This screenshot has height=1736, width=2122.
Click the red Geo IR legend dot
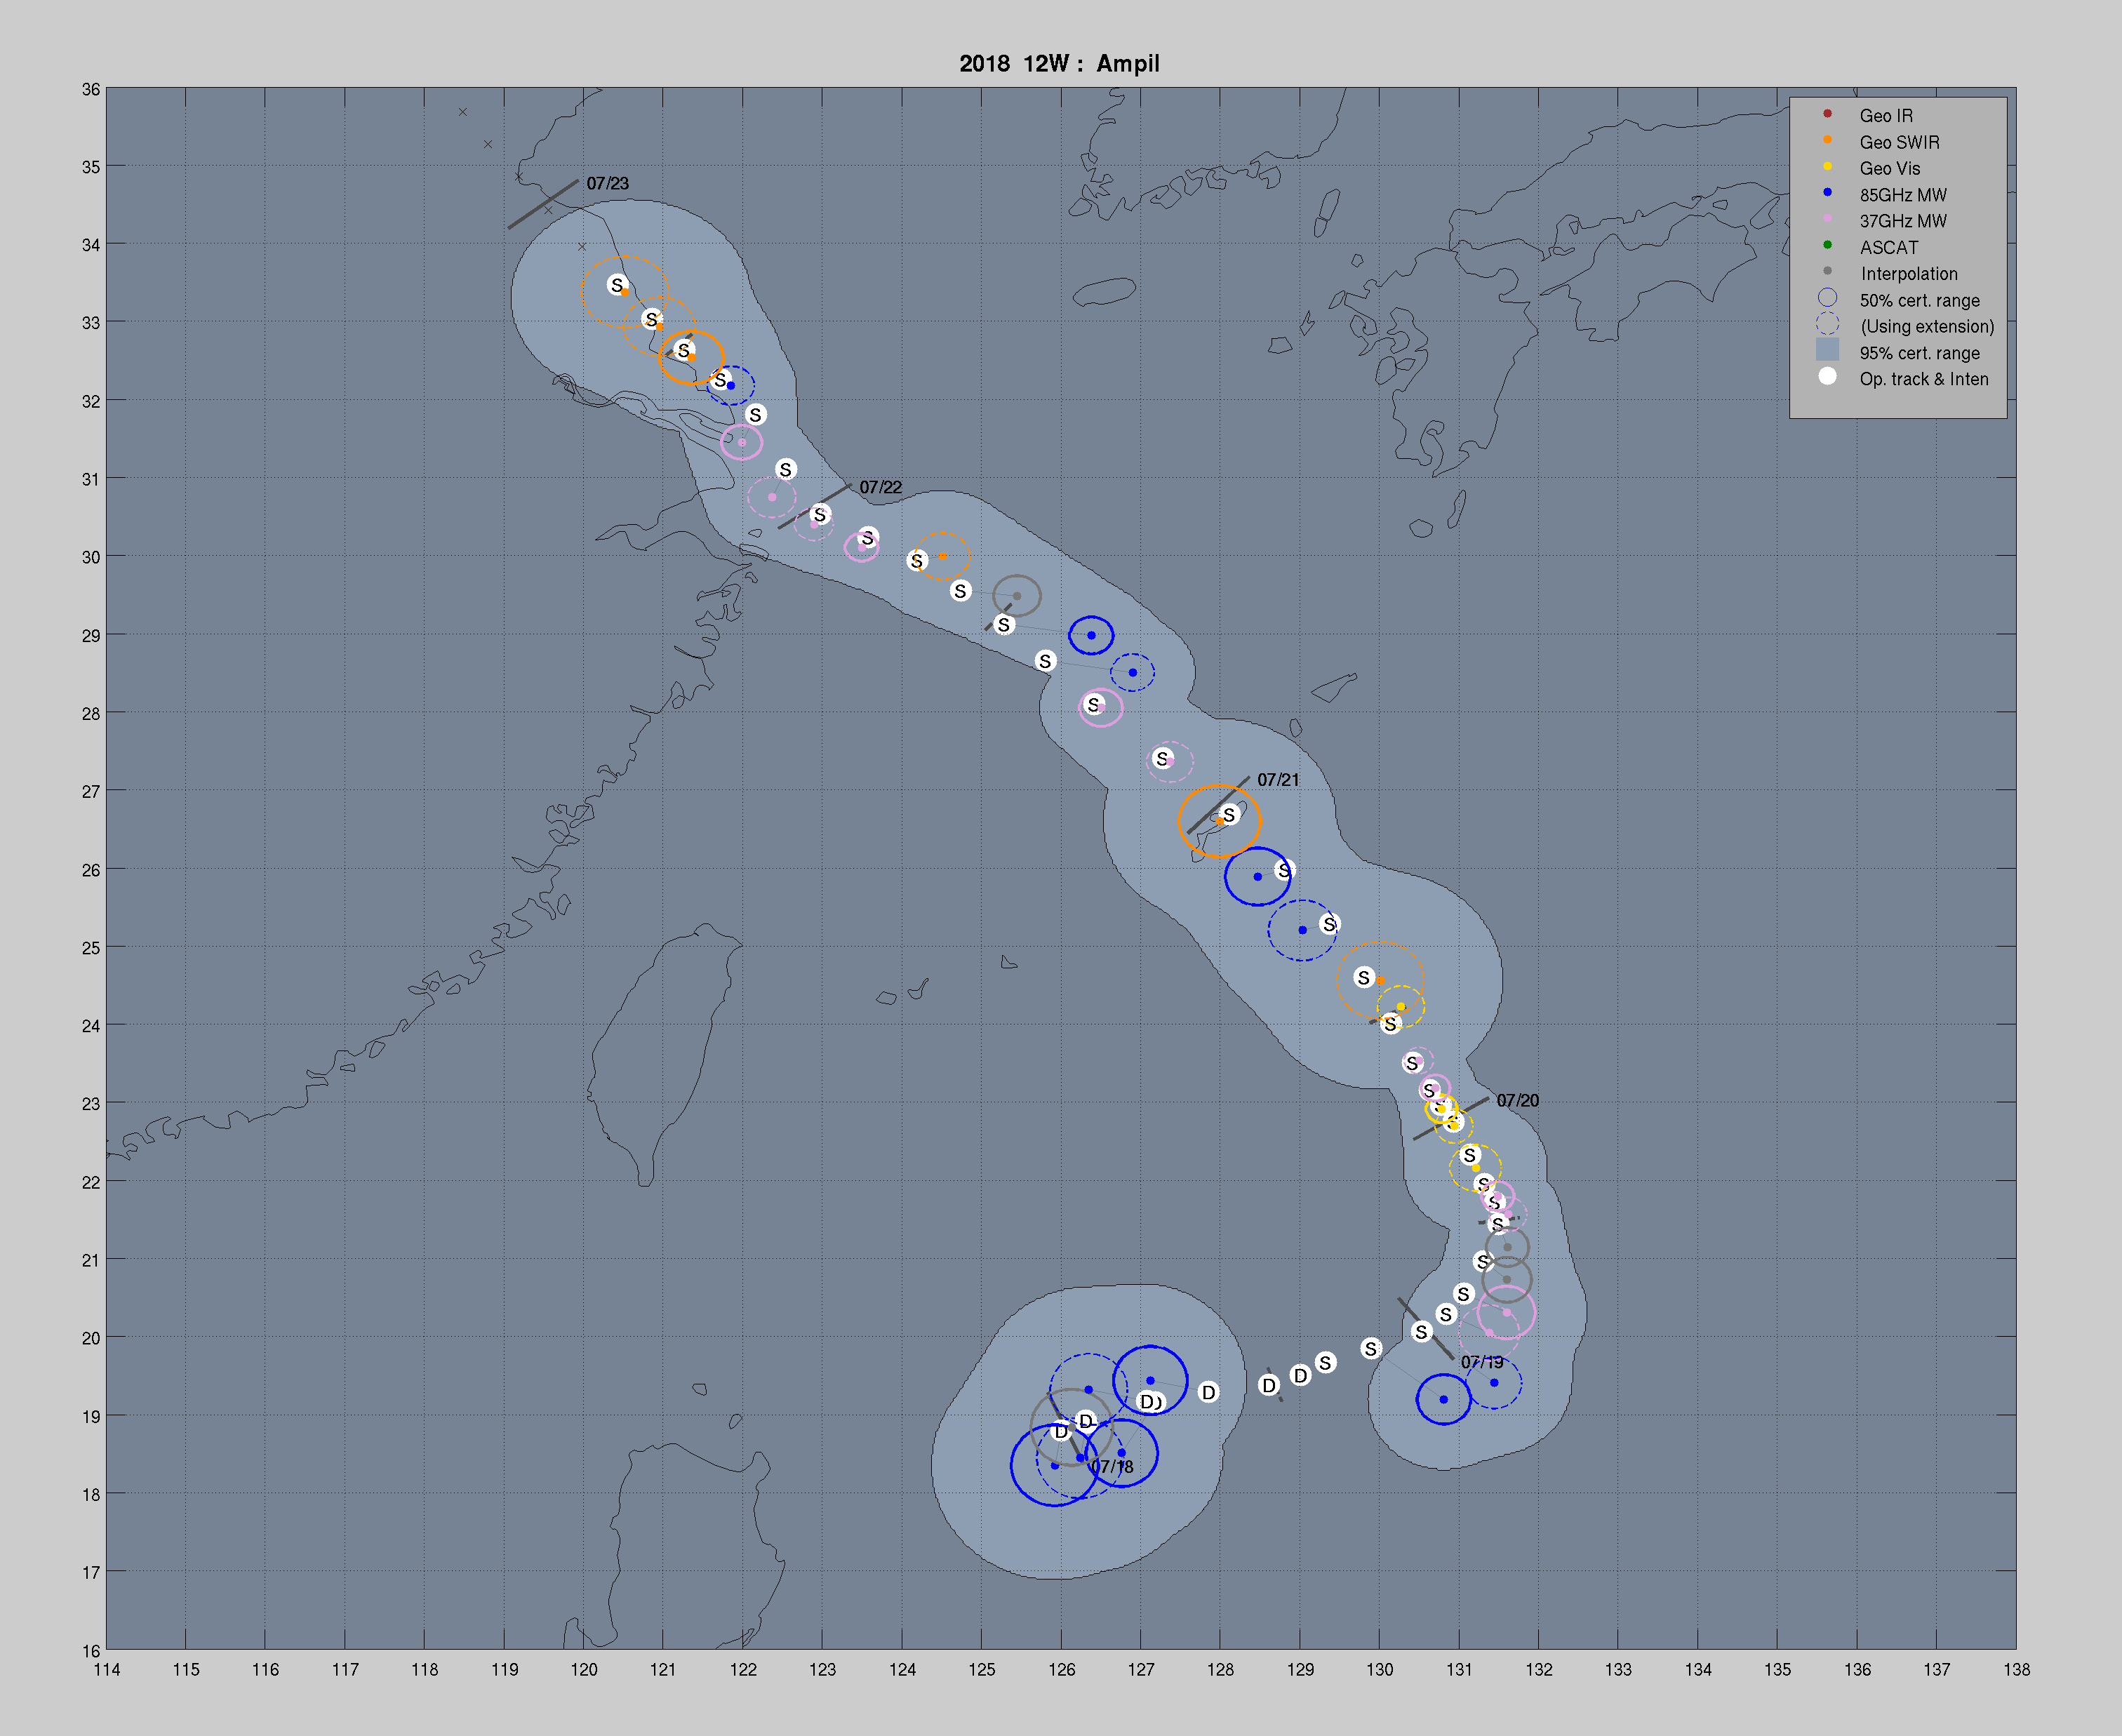pyautogui.click(x=1827, y=114)
